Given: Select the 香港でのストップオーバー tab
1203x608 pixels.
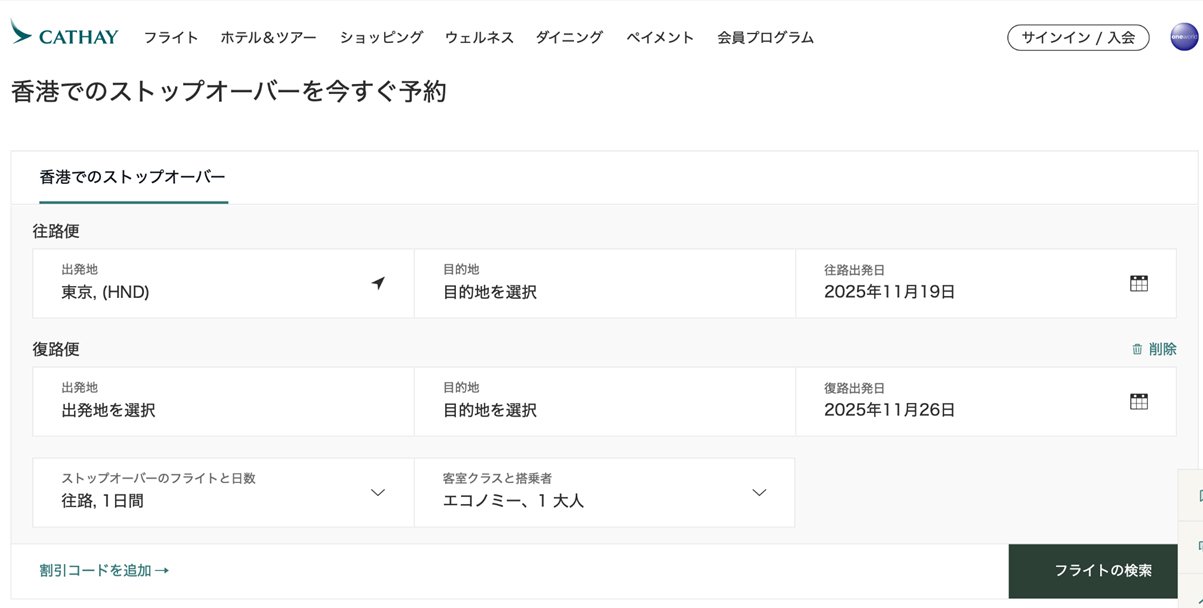Looking at the screenshot, I should pyautogui.click(x=132, y=177).
